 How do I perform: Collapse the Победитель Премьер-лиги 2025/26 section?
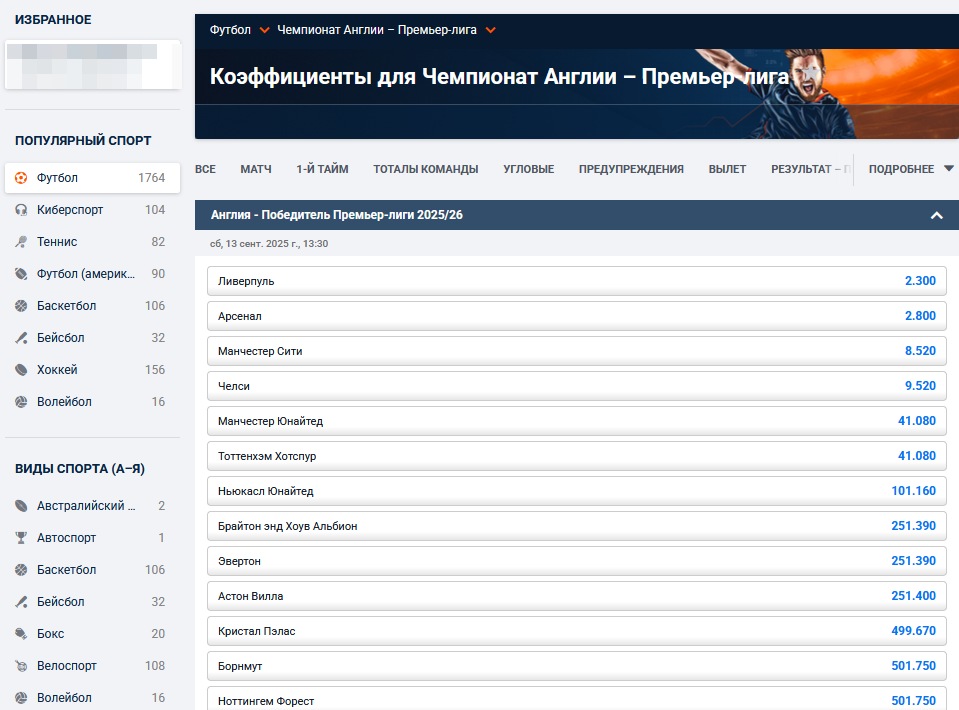tap(936, 215)
